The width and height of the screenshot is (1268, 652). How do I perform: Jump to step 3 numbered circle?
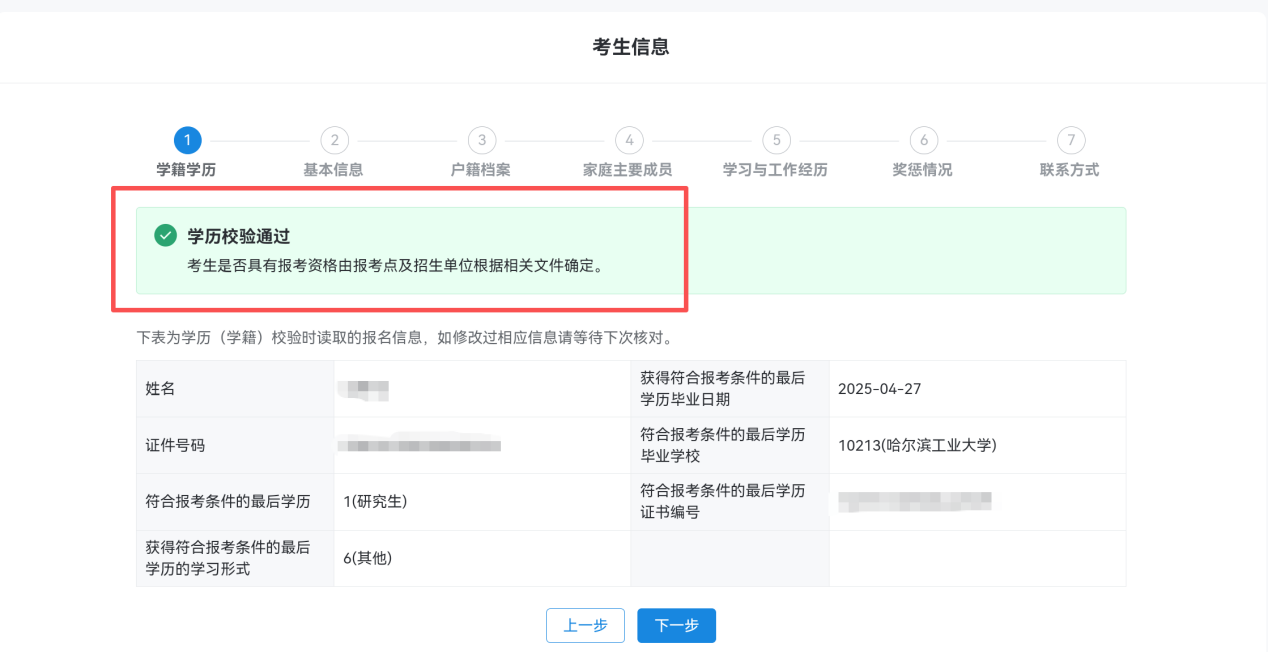point(482,141)
